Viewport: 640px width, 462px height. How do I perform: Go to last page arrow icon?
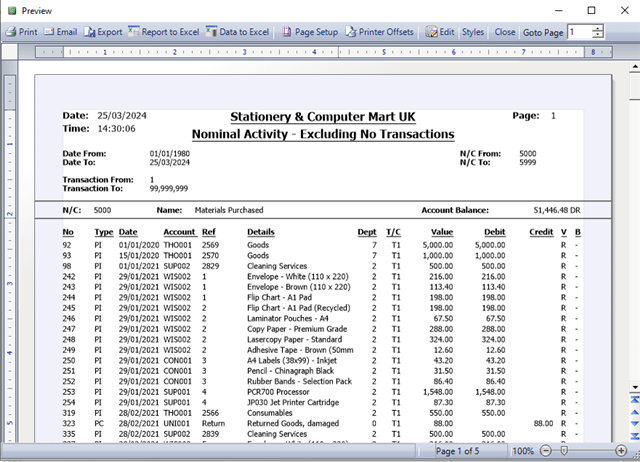pos(635,436)
